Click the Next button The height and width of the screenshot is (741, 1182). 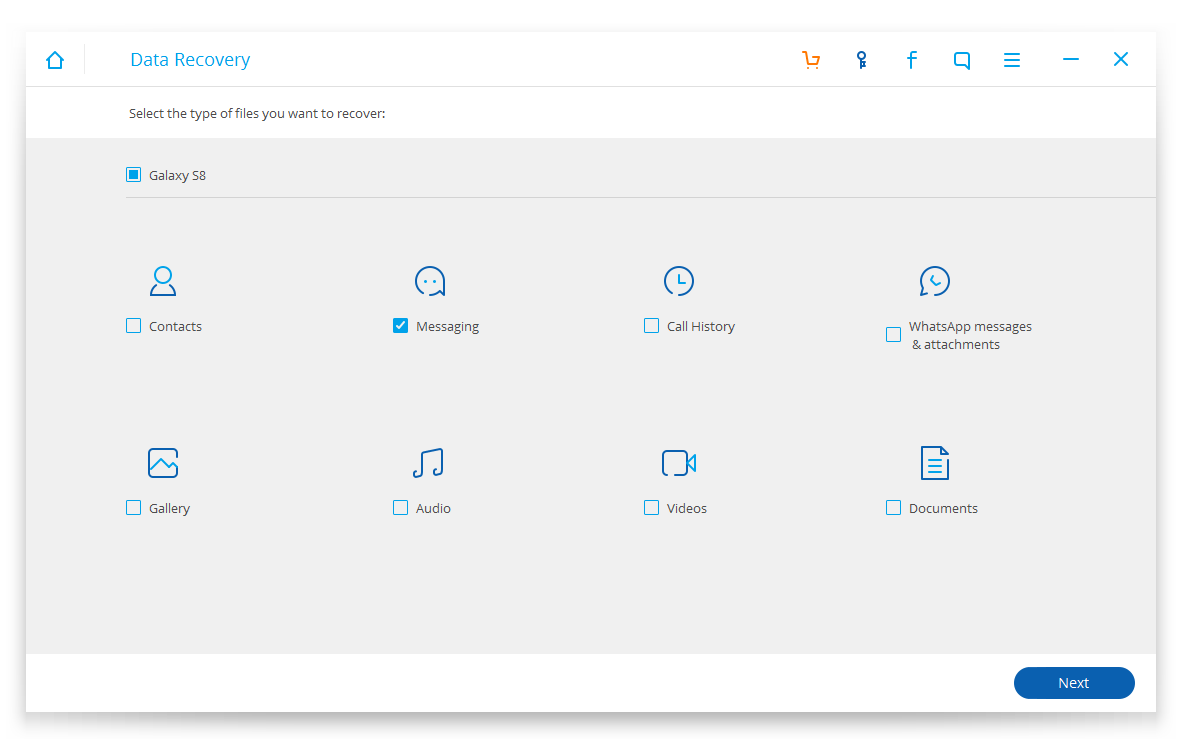(x=1073, y=683)
